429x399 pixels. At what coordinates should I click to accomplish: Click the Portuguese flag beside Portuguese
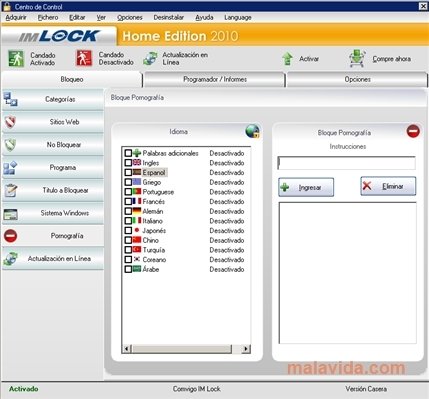[137, 192]
